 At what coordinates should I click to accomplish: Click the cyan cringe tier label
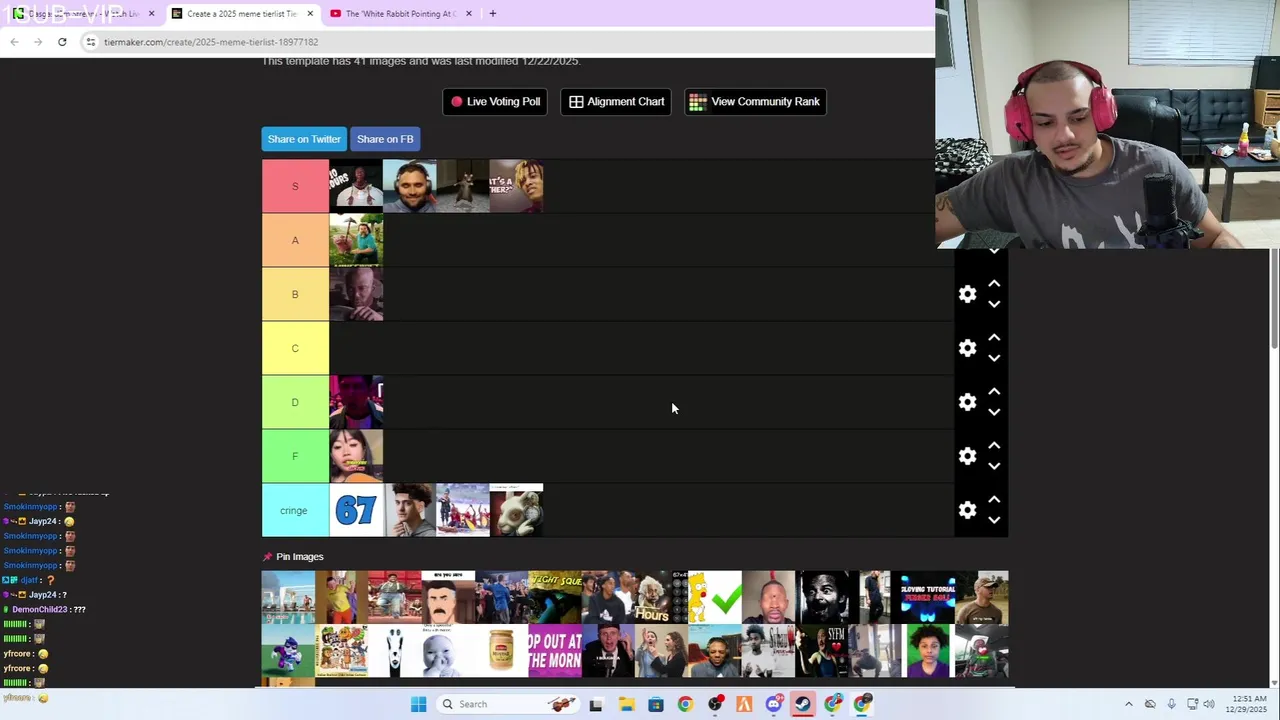[x=295, y=510]
